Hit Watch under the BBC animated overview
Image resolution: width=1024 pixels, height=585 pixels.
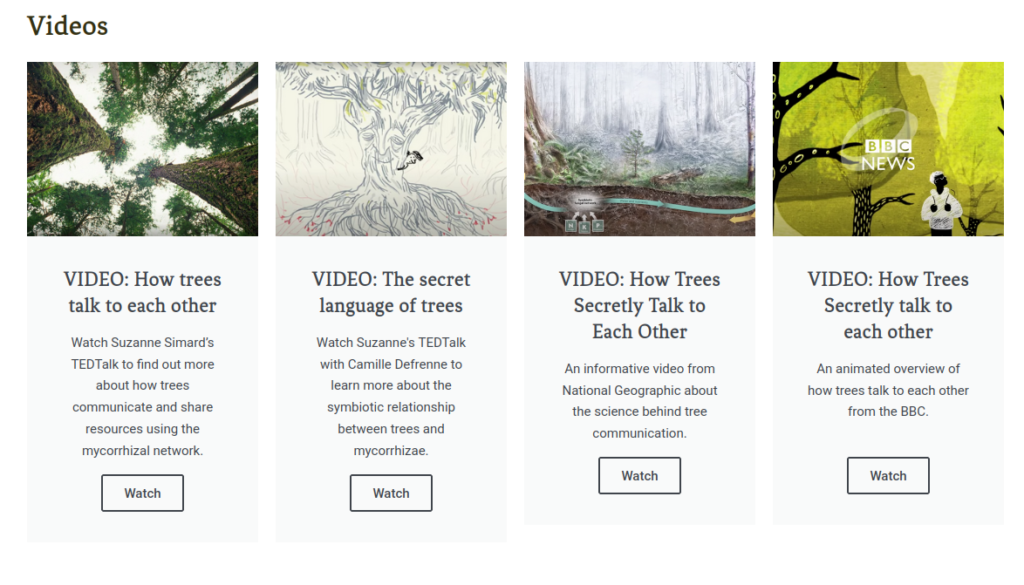pos(888,475)
